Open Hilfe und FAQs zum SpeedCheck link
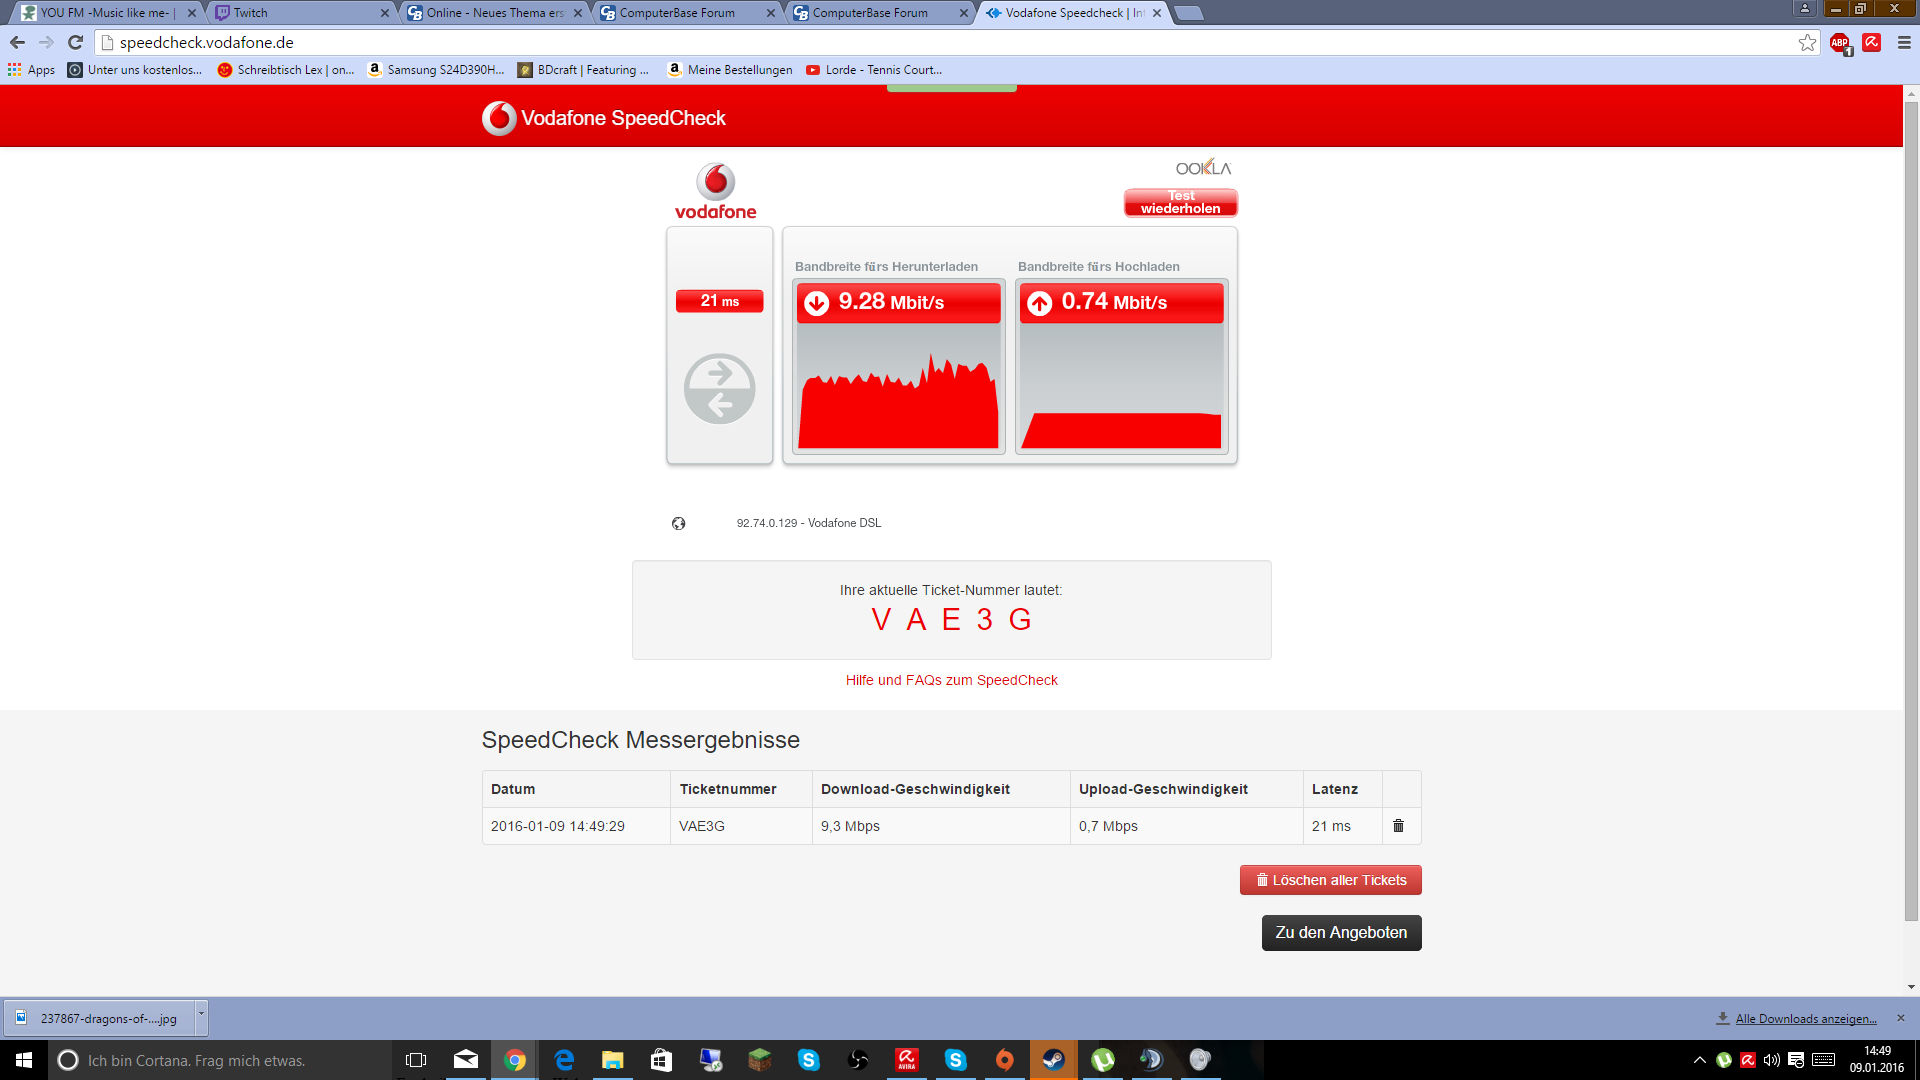1920x1080 pixels. (x=951, y=680)
